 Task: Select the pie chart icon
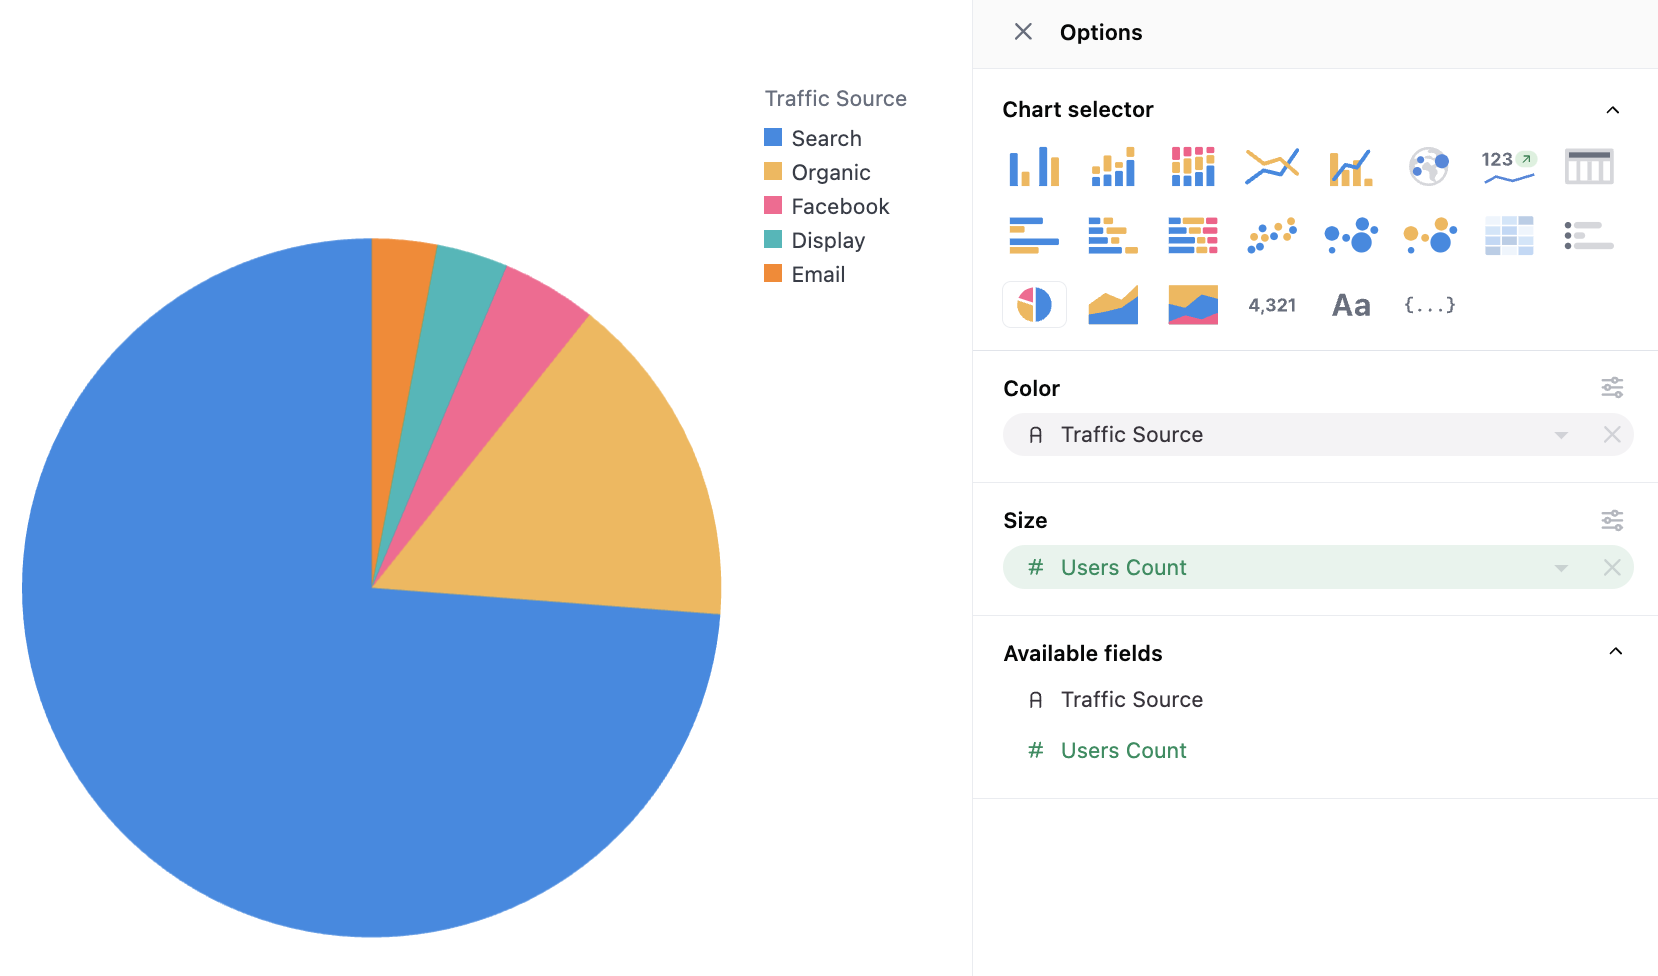pos(1034,305)
